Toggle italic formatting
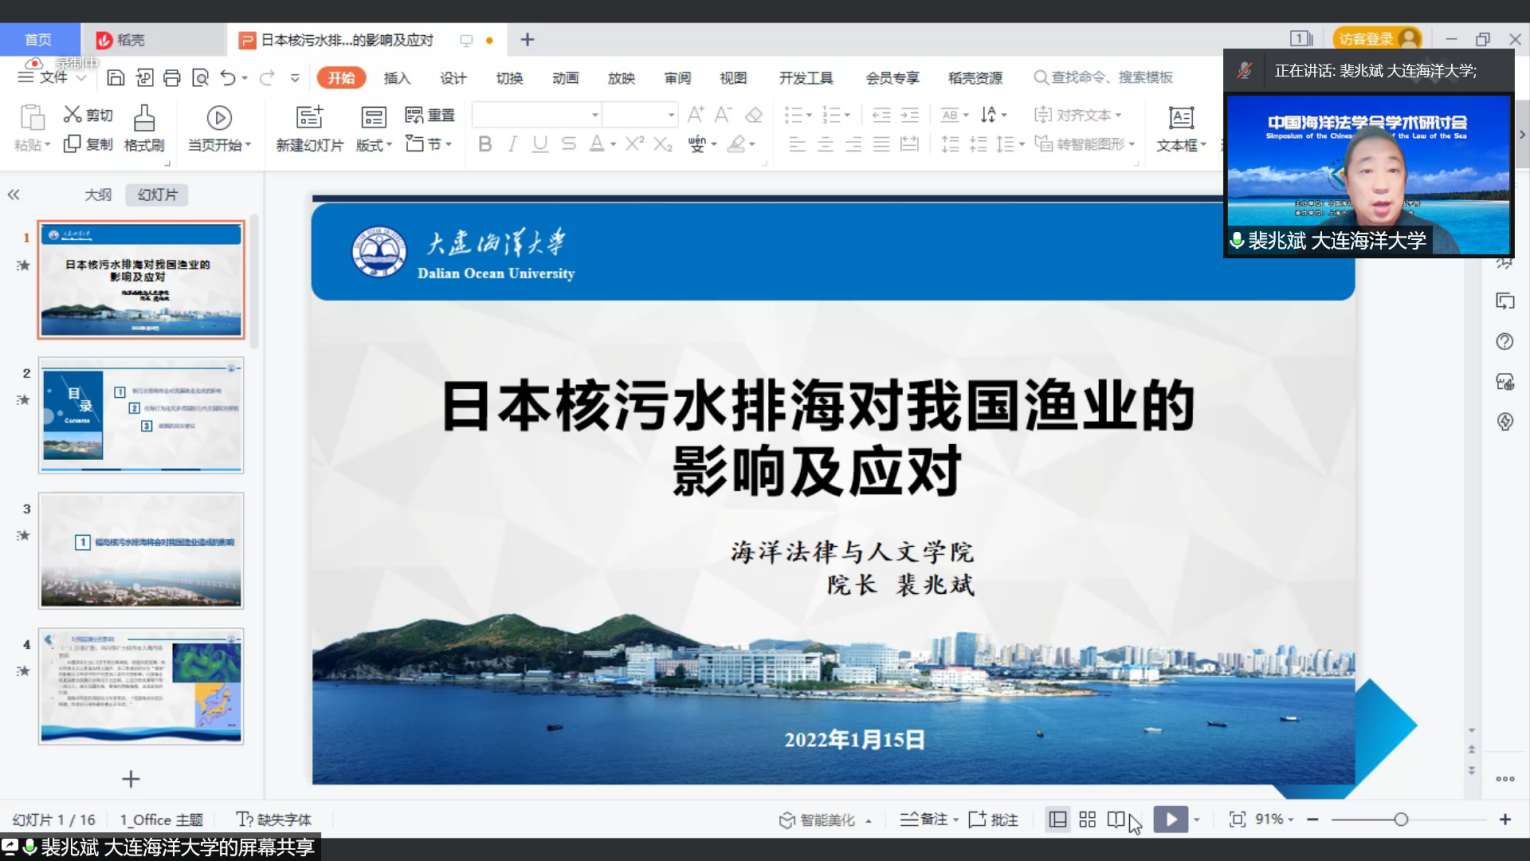 click(512, 144)
